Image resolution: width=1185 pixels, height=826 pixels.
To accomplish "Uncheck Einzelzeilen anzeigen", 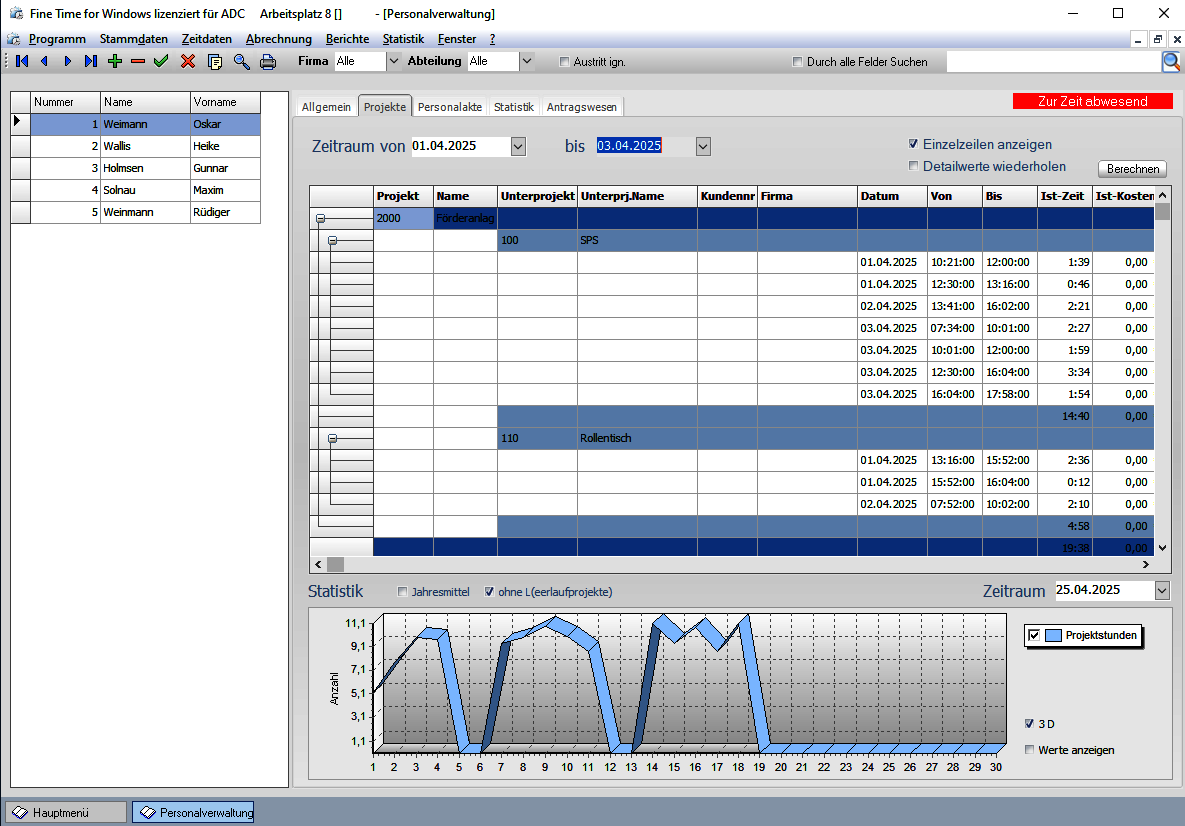I will 914,144.
